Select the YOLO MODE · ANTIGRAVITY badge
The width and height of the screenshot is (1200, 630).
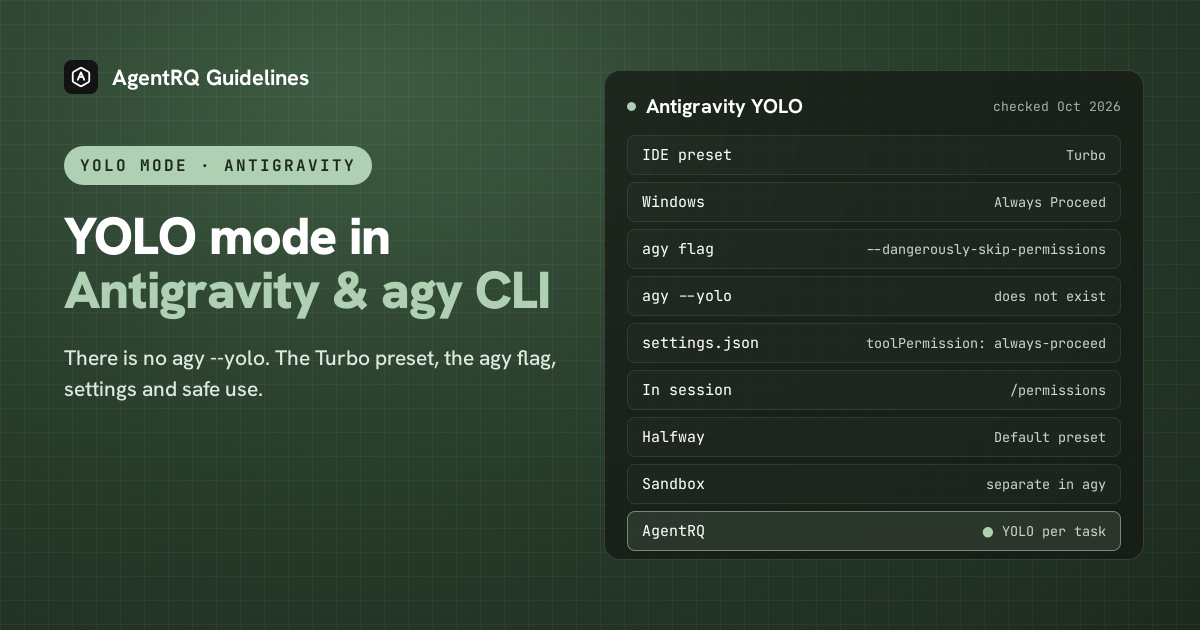point(218,165)
